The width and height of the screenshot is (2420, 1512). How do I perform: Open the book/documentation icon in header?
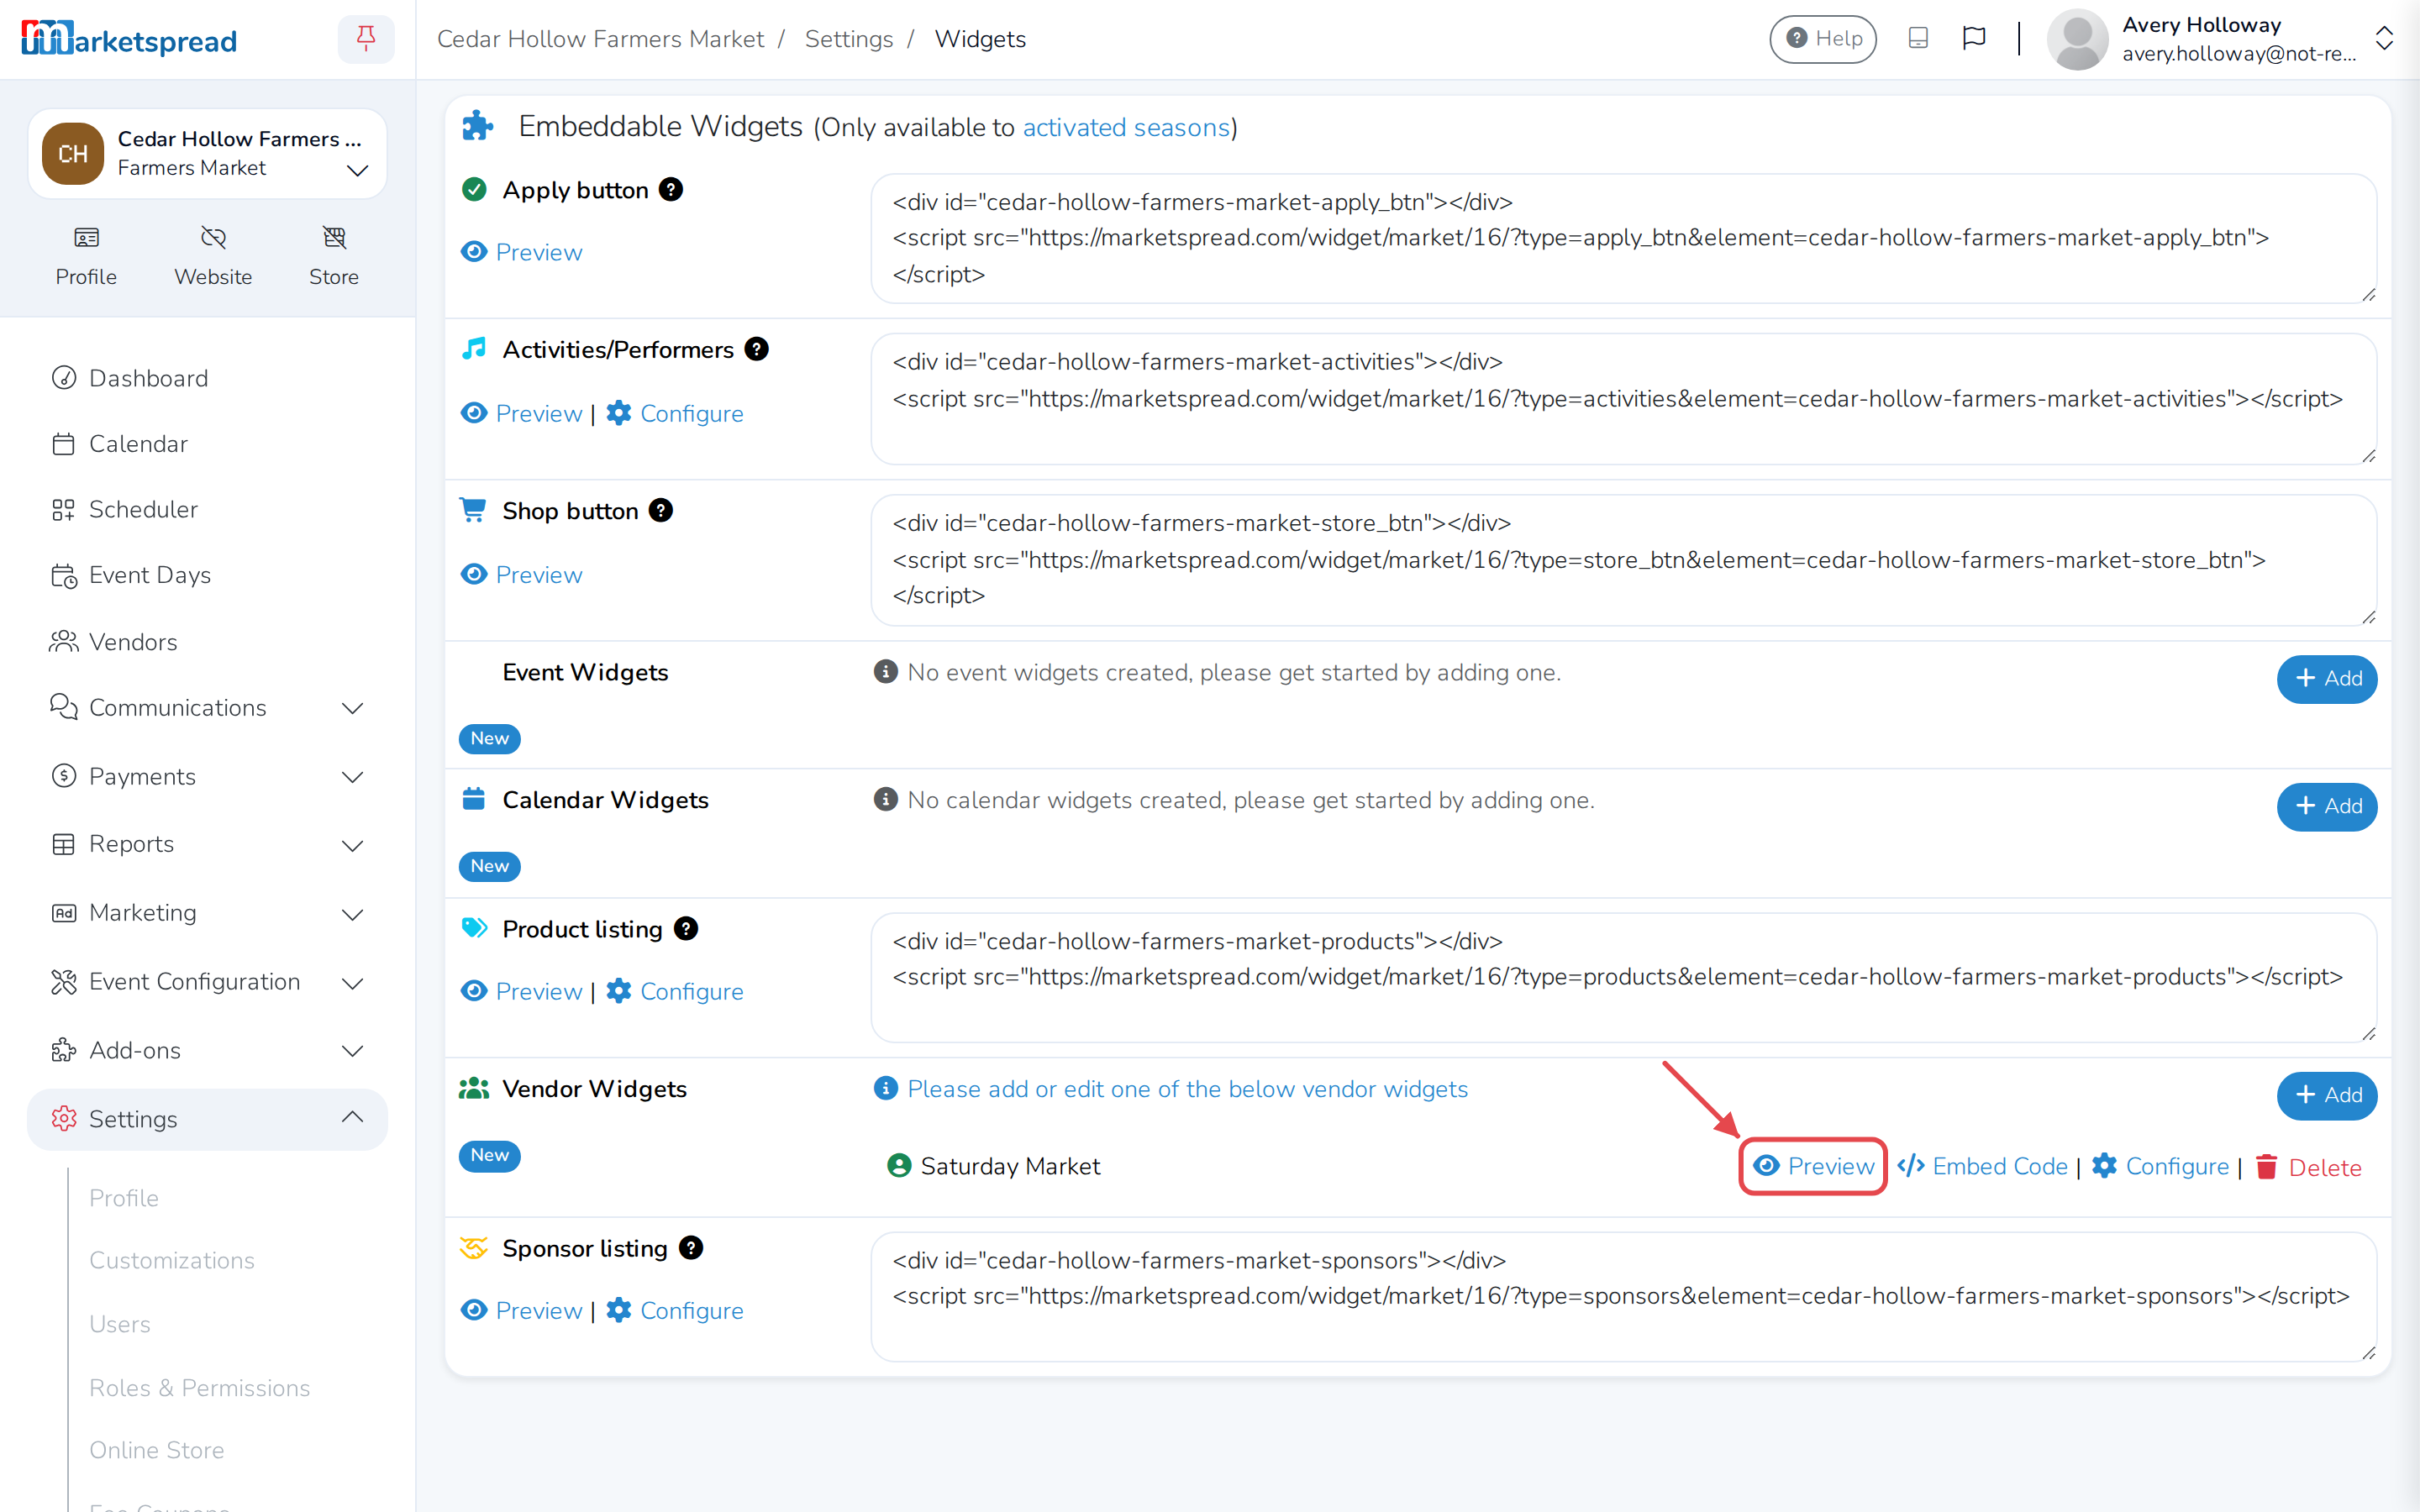(x=1917, y=39)
